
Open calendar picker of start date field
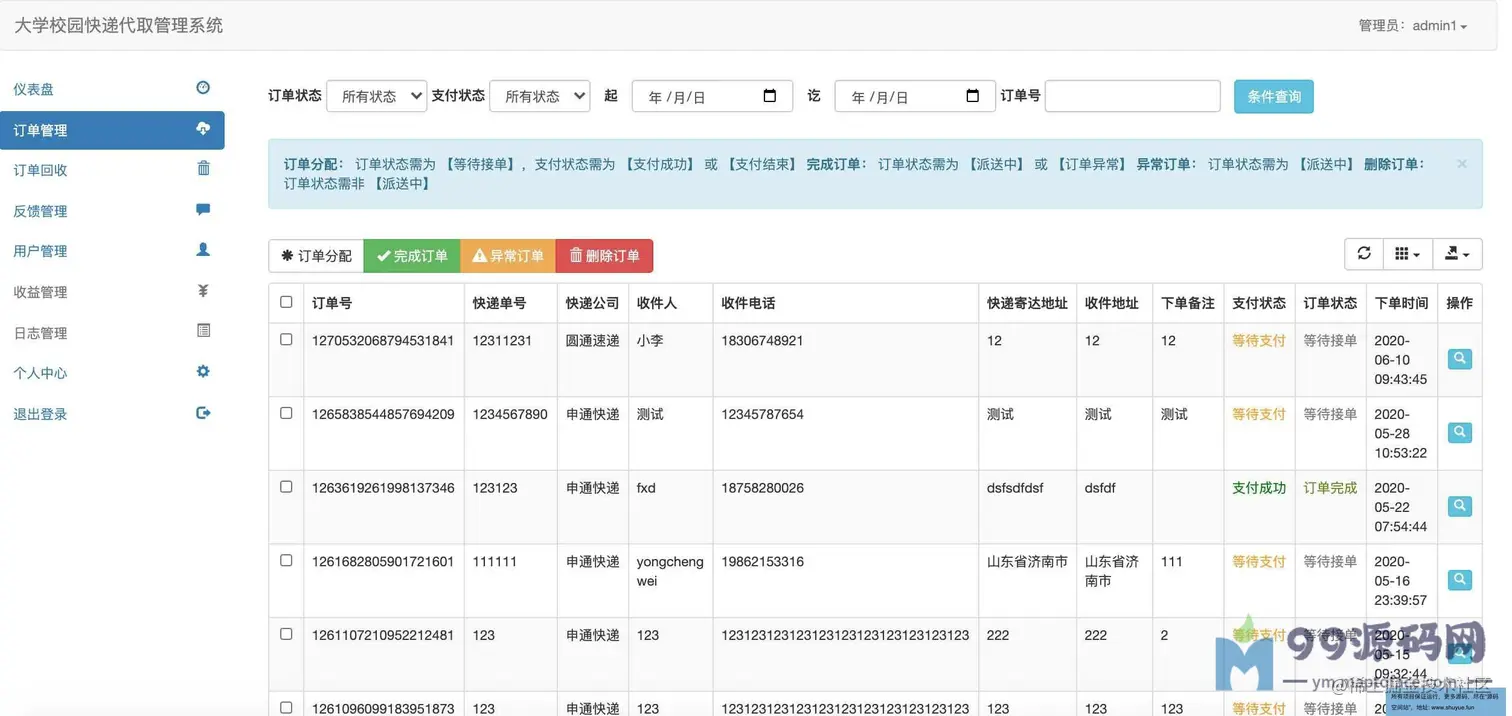770,96
